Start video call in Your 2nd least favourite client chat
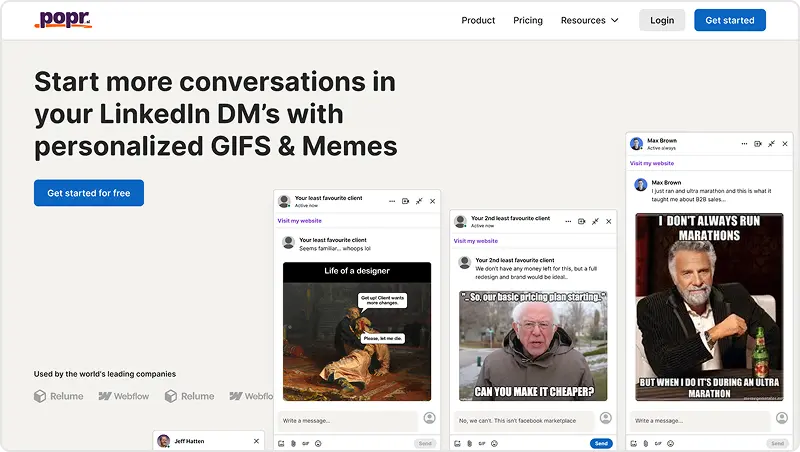Viewport: 800px width, 452px height. [x=581, y=221]
